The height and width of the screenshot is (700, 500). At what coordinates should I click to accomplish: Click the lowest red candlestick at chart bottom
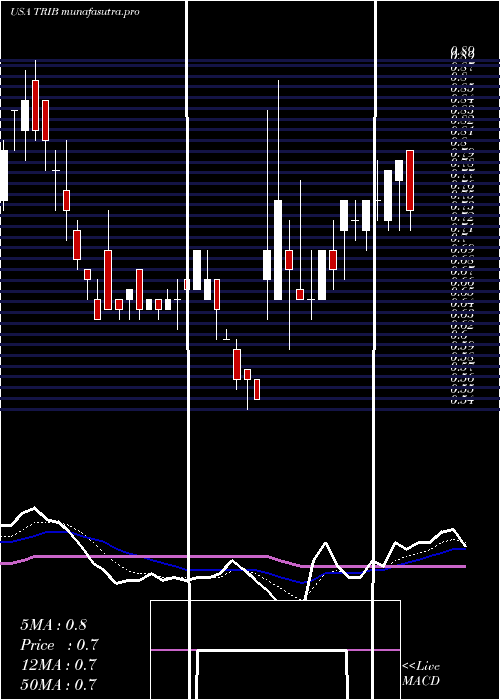257,389
